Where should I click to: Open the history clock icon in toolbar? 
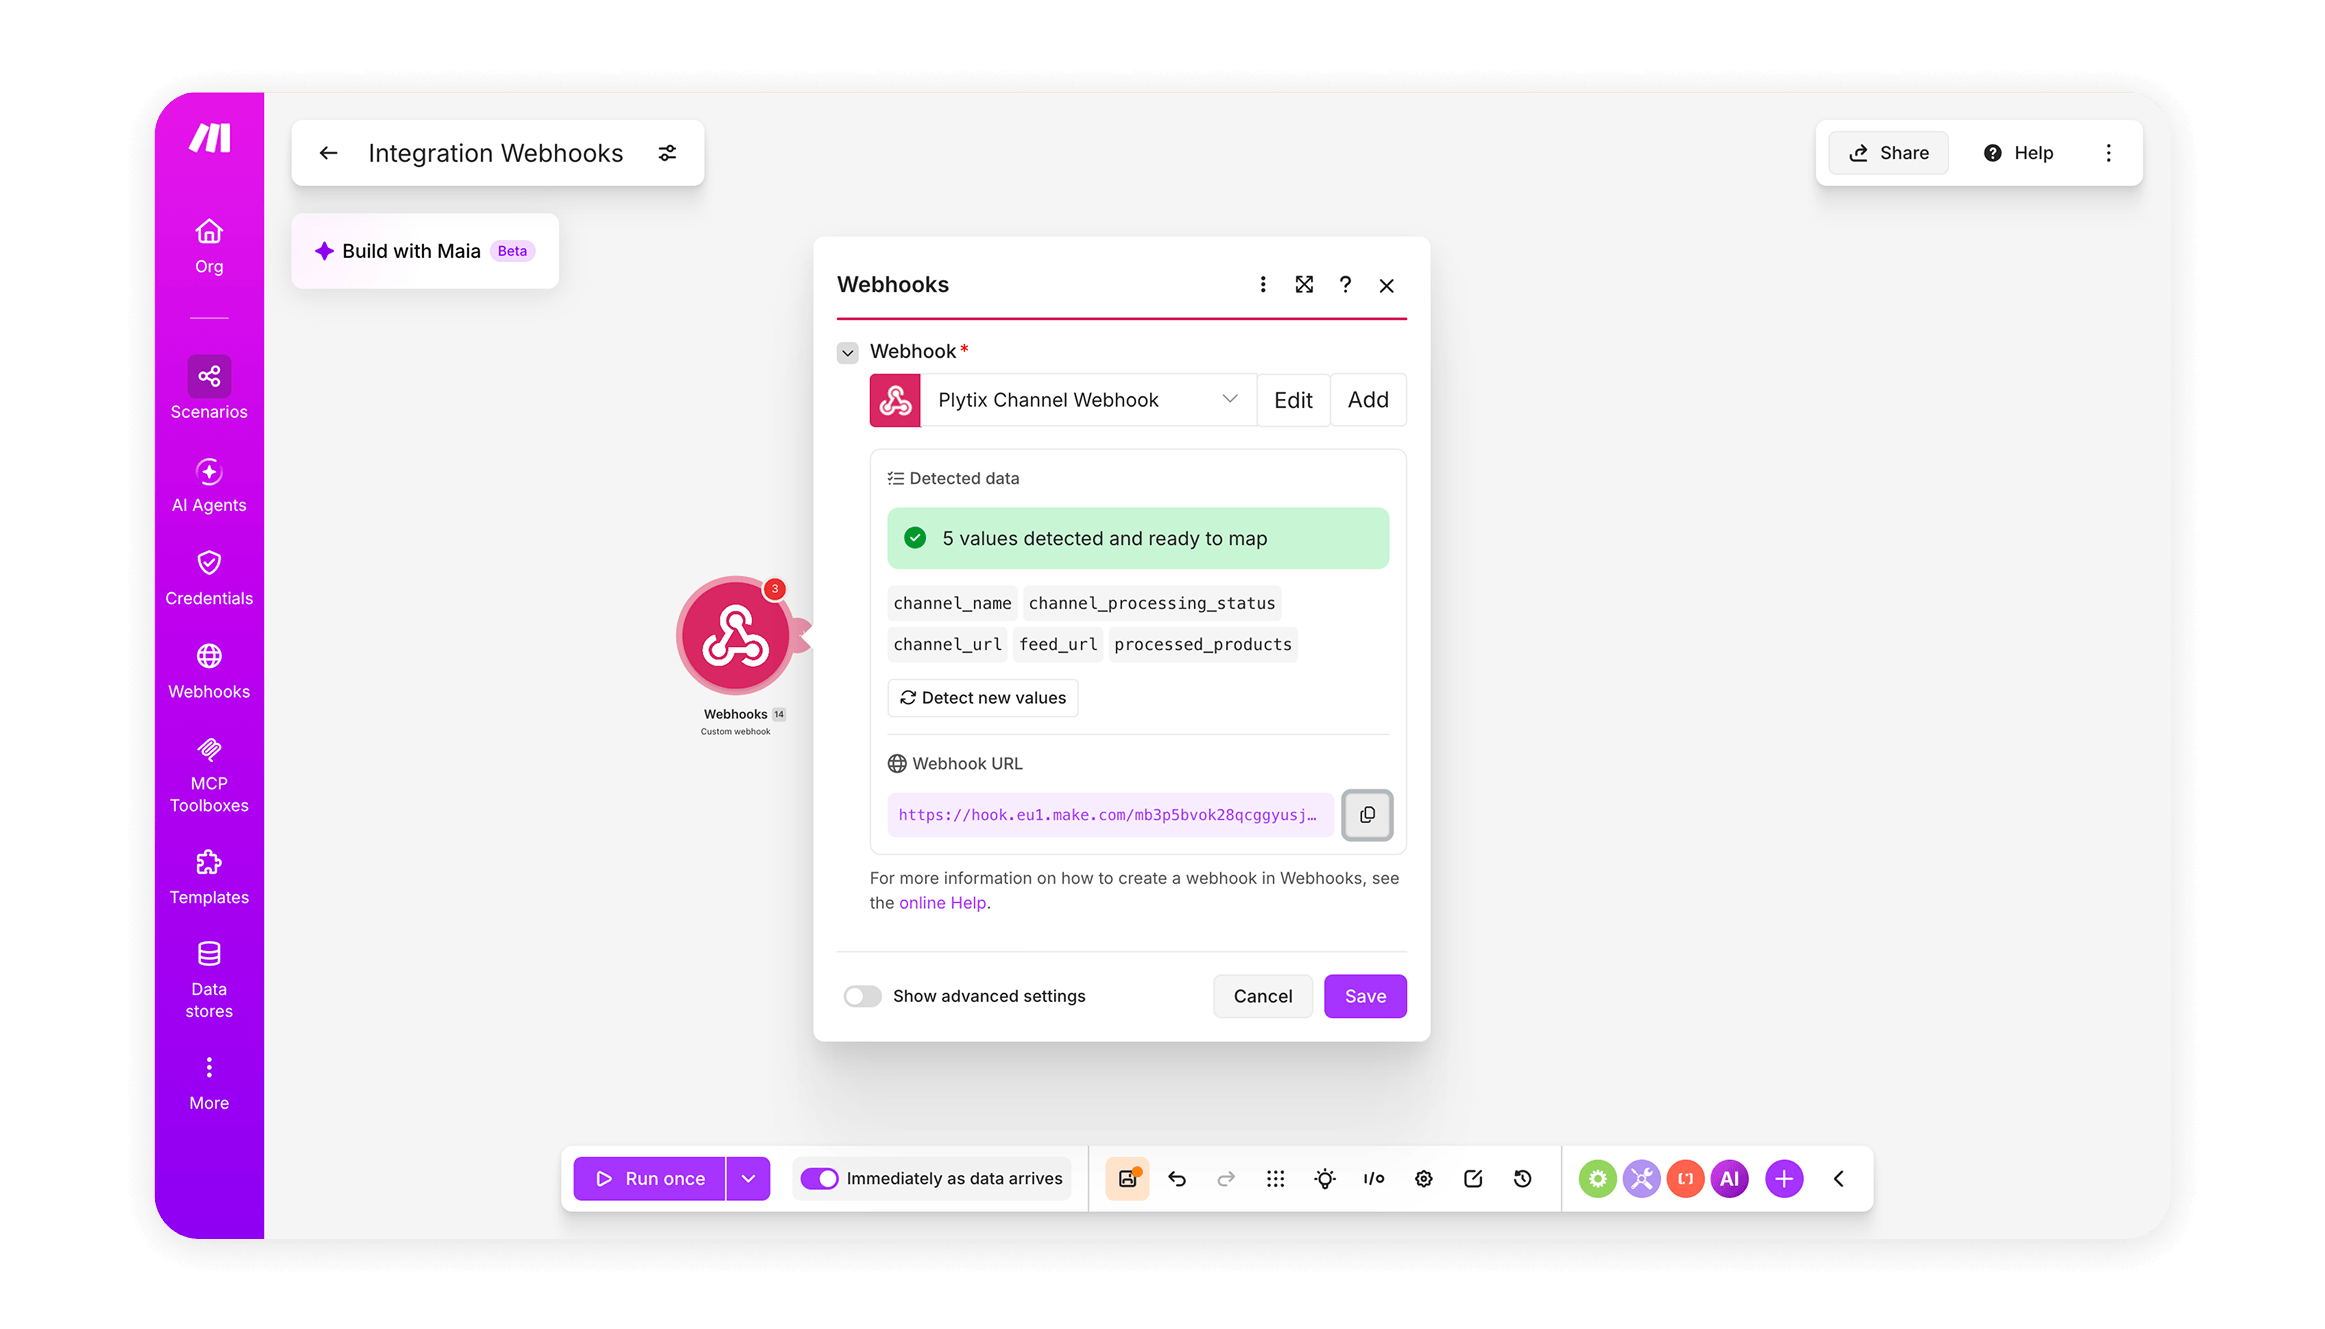pyautogui.click(x=1523, y=1179)
